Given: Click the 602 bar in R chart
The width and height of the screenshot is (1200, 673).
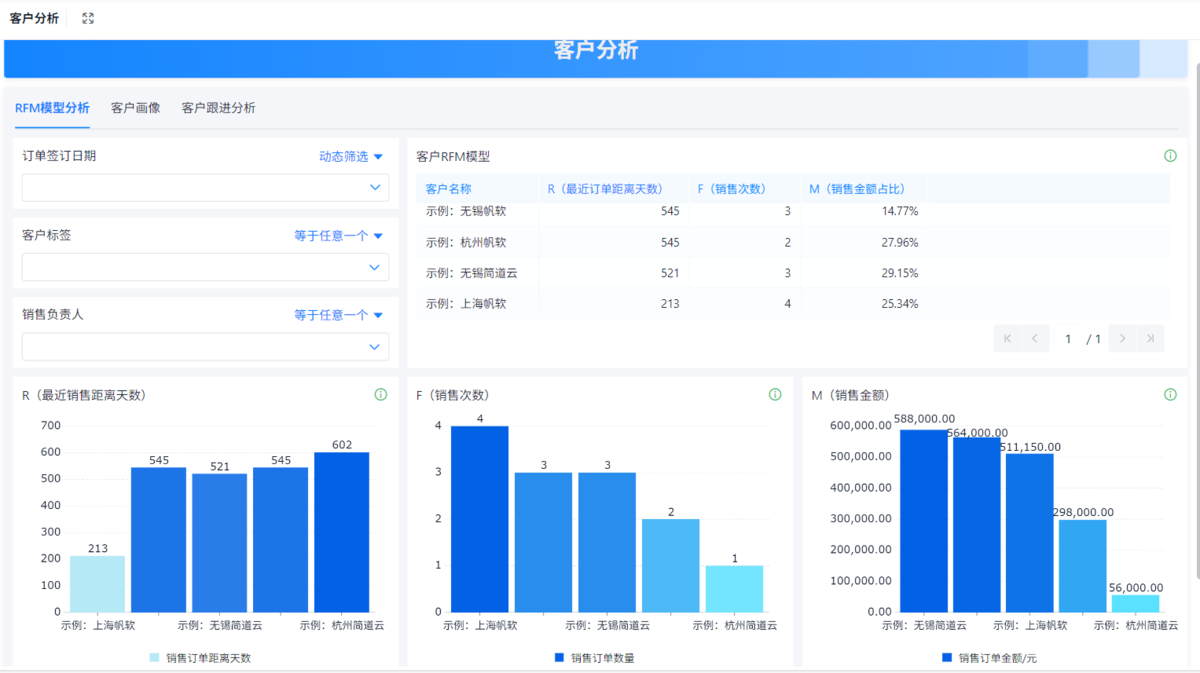Looking at the screenshot, I should pyautogui.click(x=341, y=532).
